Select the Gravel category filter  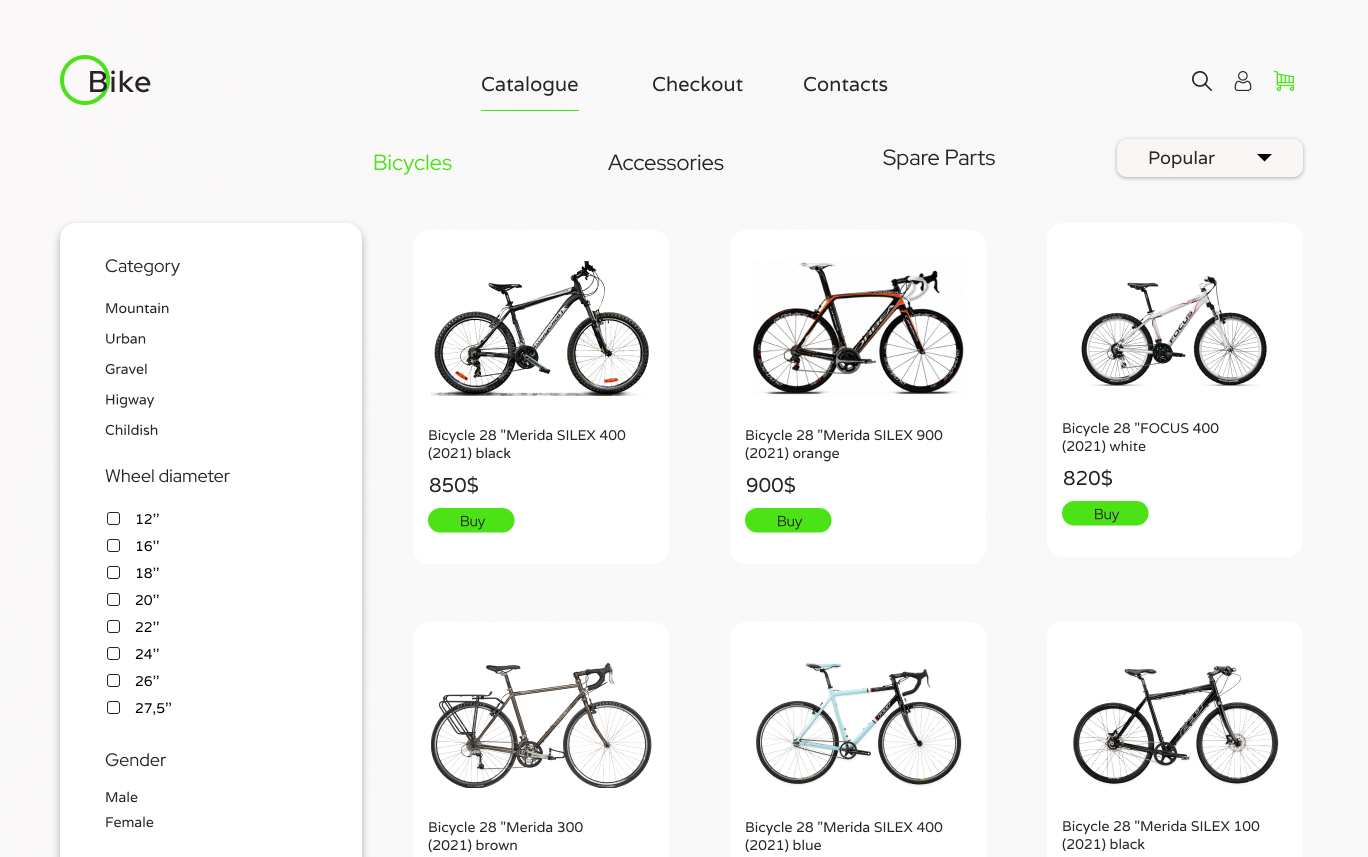point(126,369)
